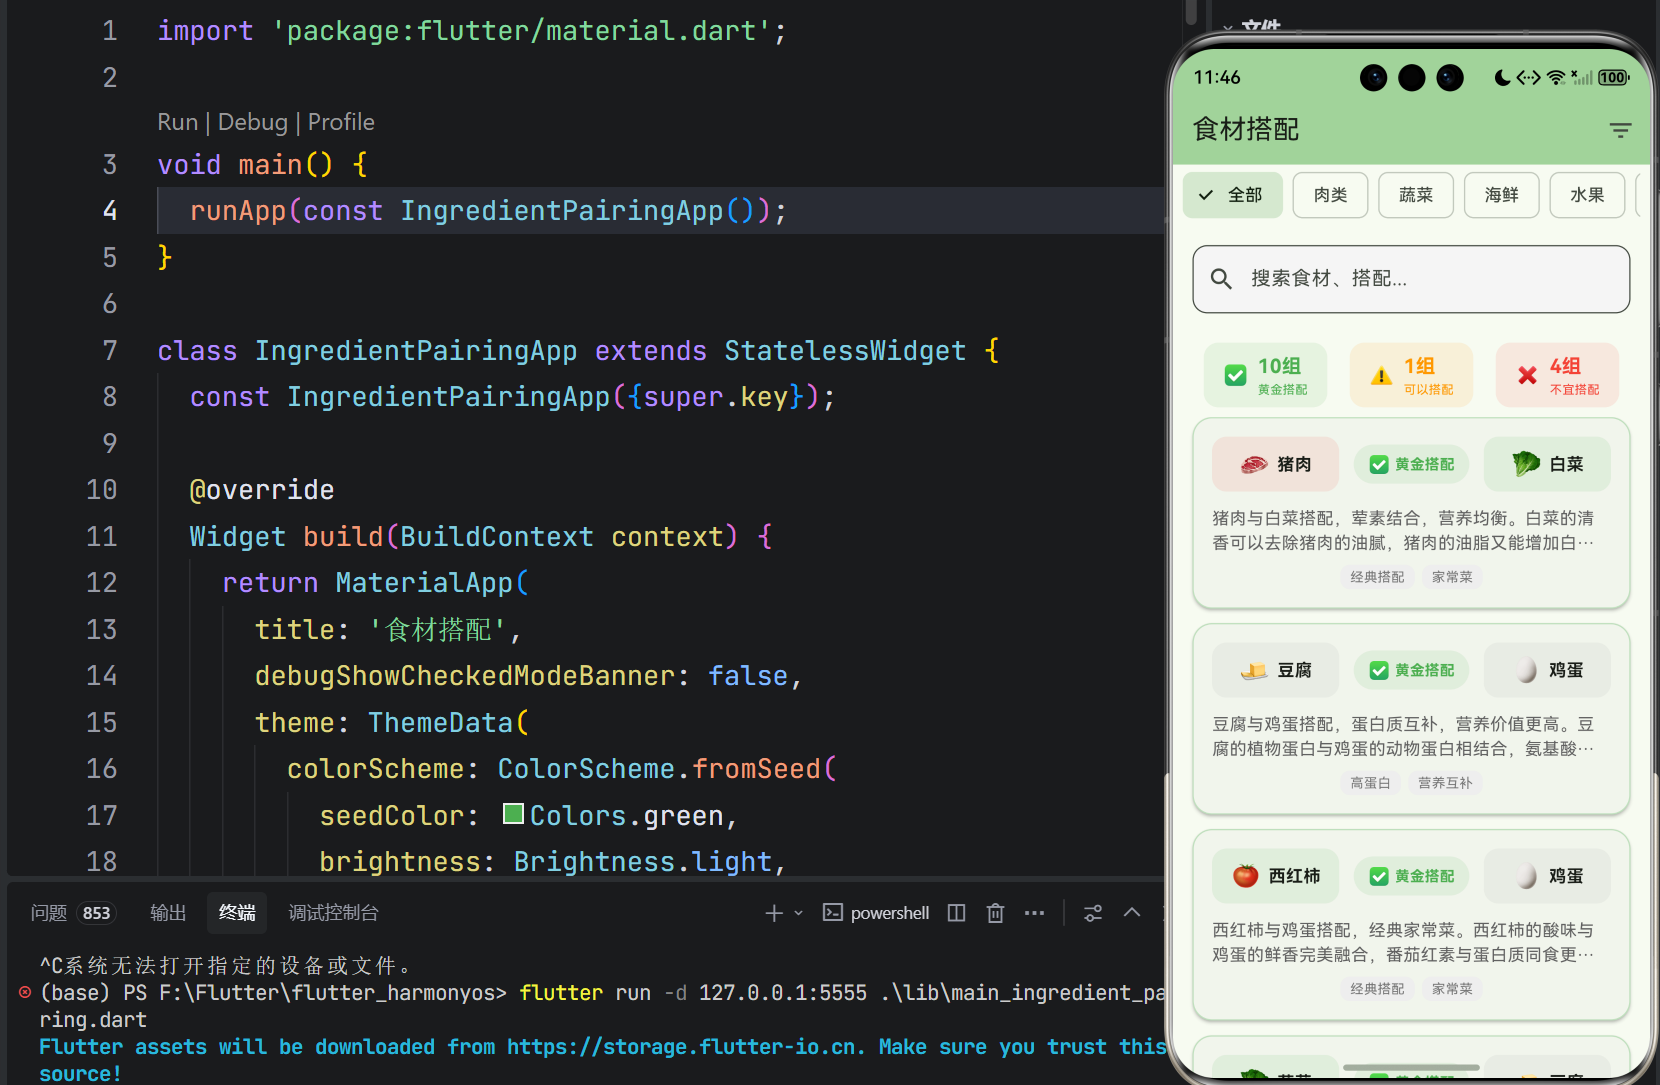Tap the 10组 黄金搭配 summary card
1660x1085 pixels.
(1265, 375)
